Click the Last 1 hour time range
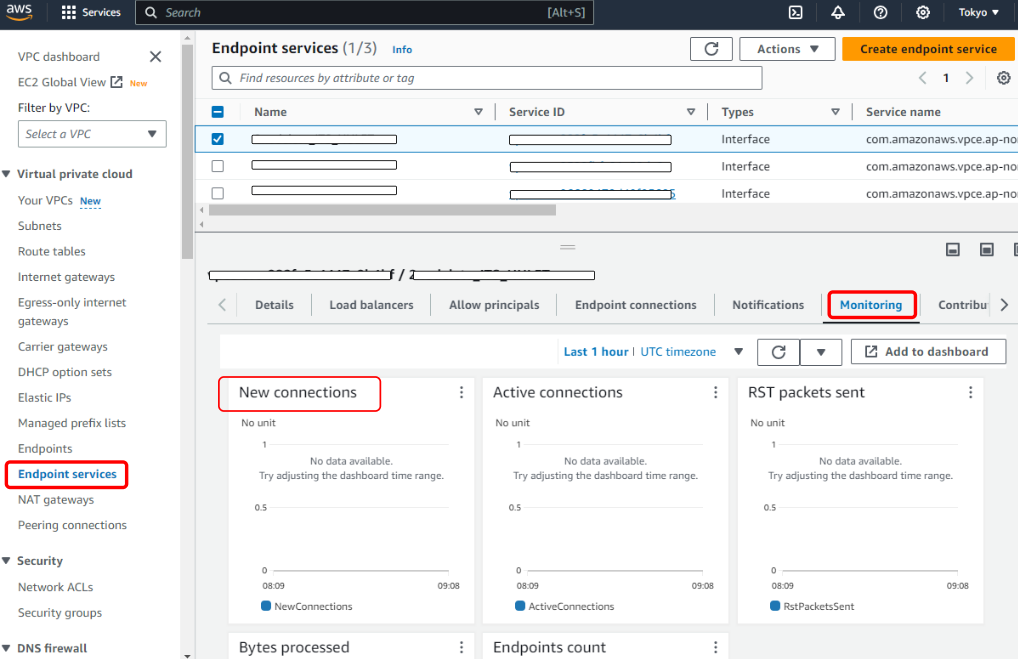This screenshot has width=1018, height=659. tap(596, 352)
